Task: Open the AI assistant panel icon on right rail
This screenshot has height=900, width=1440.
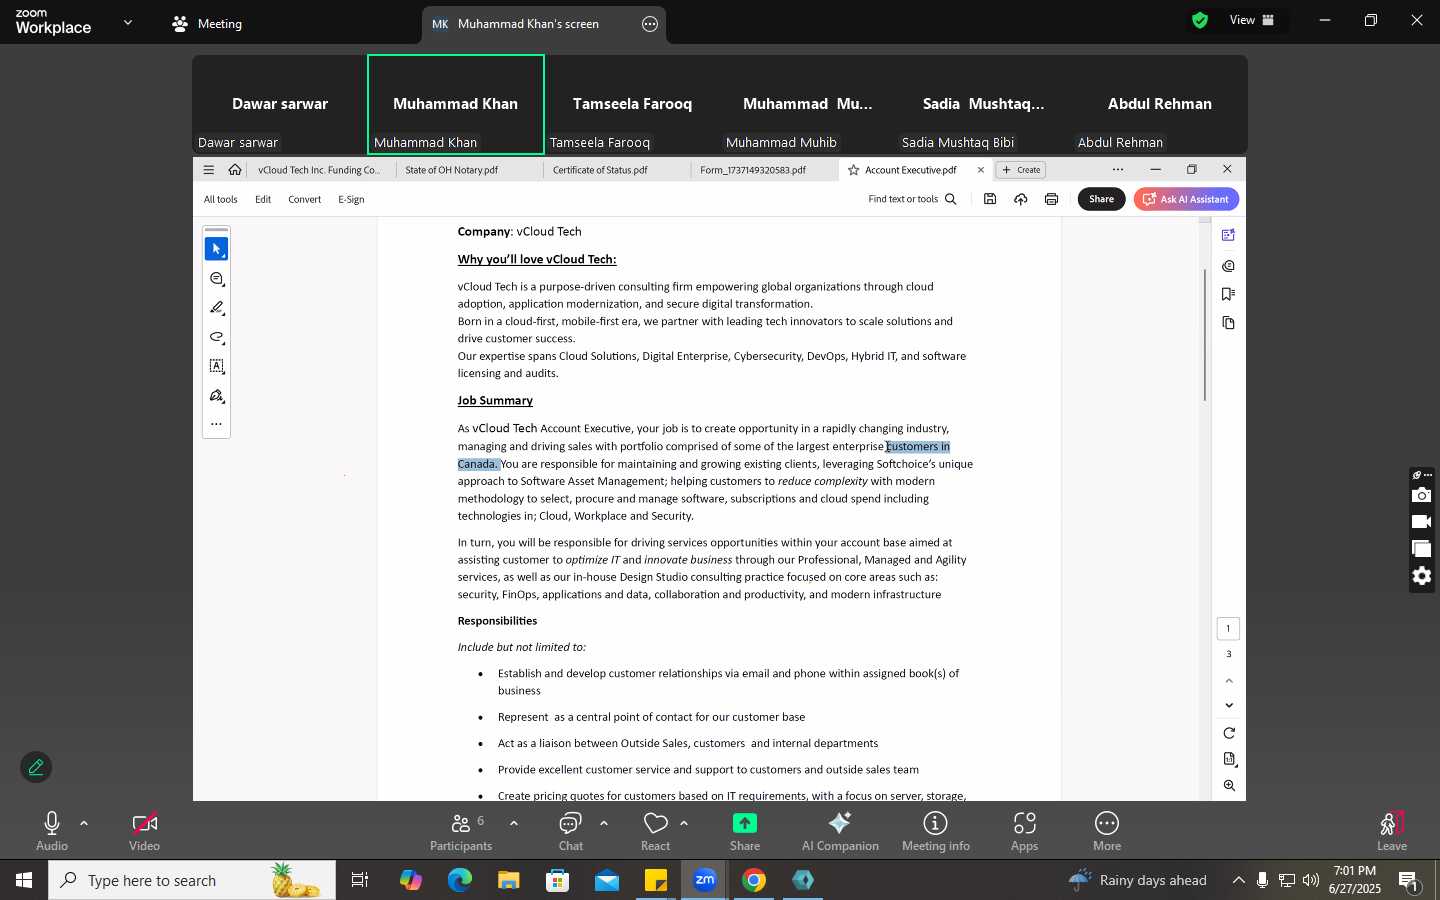Action: (x=1229, y=236)
